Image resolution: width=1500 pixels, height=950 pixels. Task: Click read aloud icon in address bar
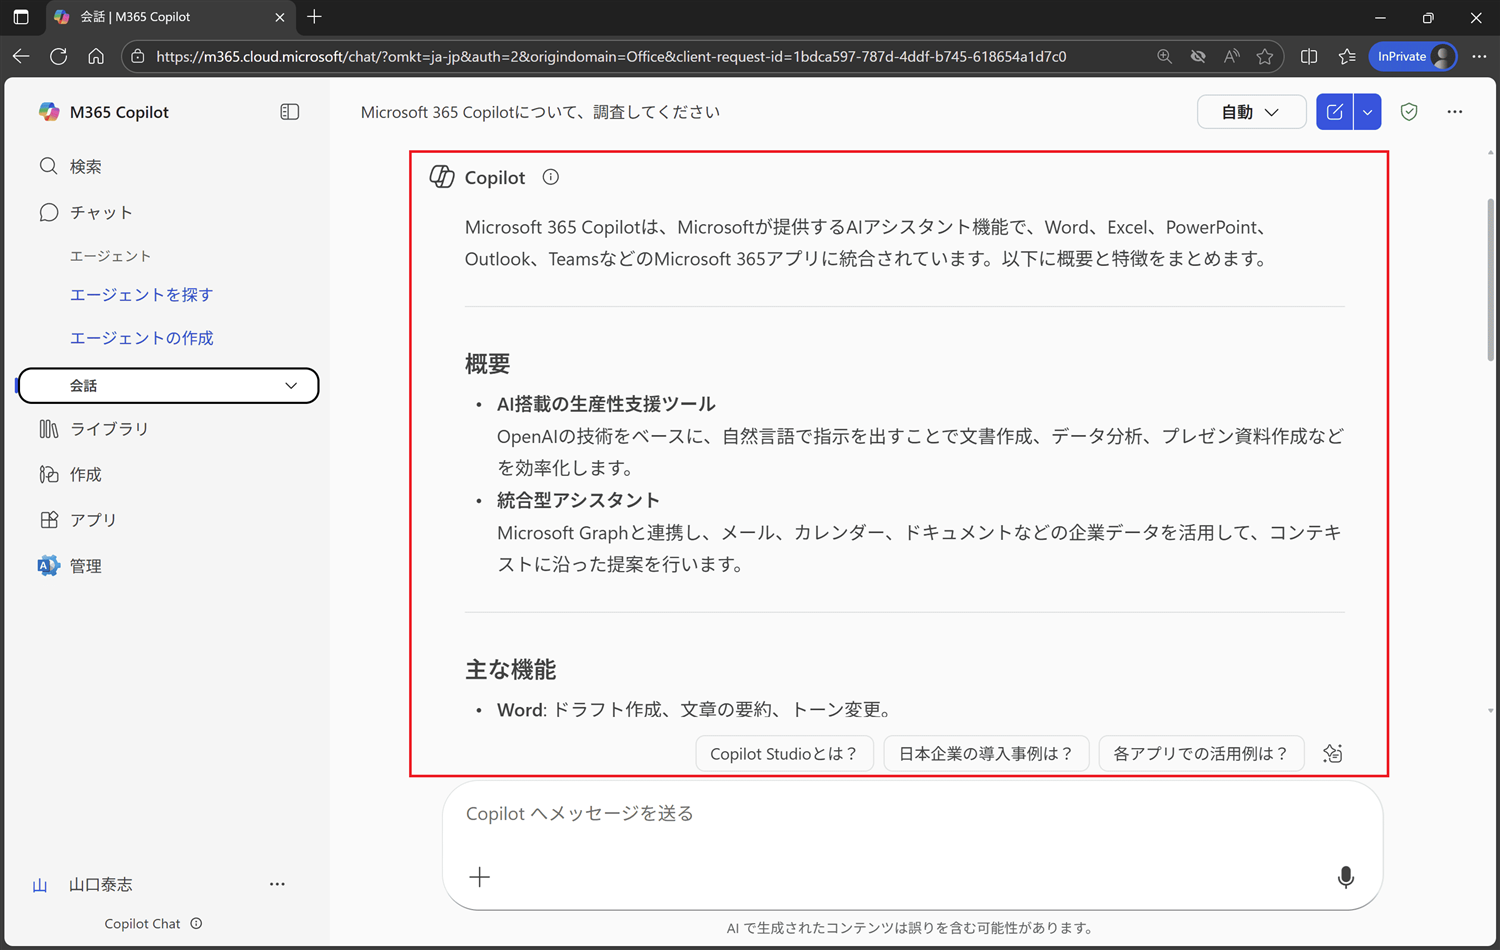(1231, 56)
